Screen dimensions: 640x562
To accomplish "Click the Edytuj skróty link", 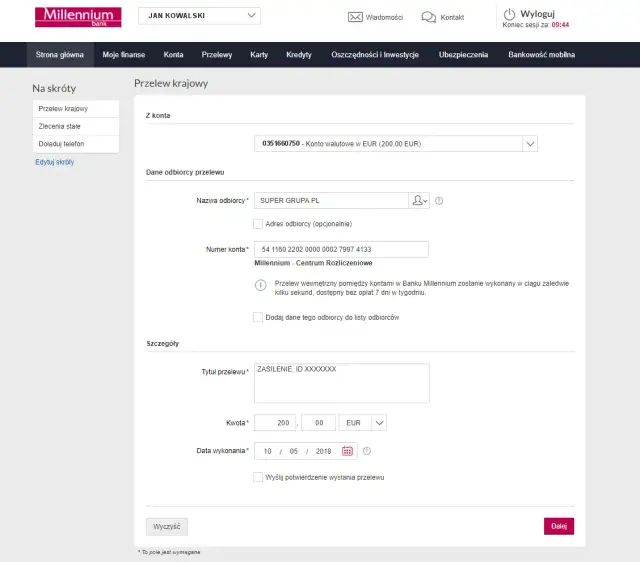I will (x=54, y=162).
